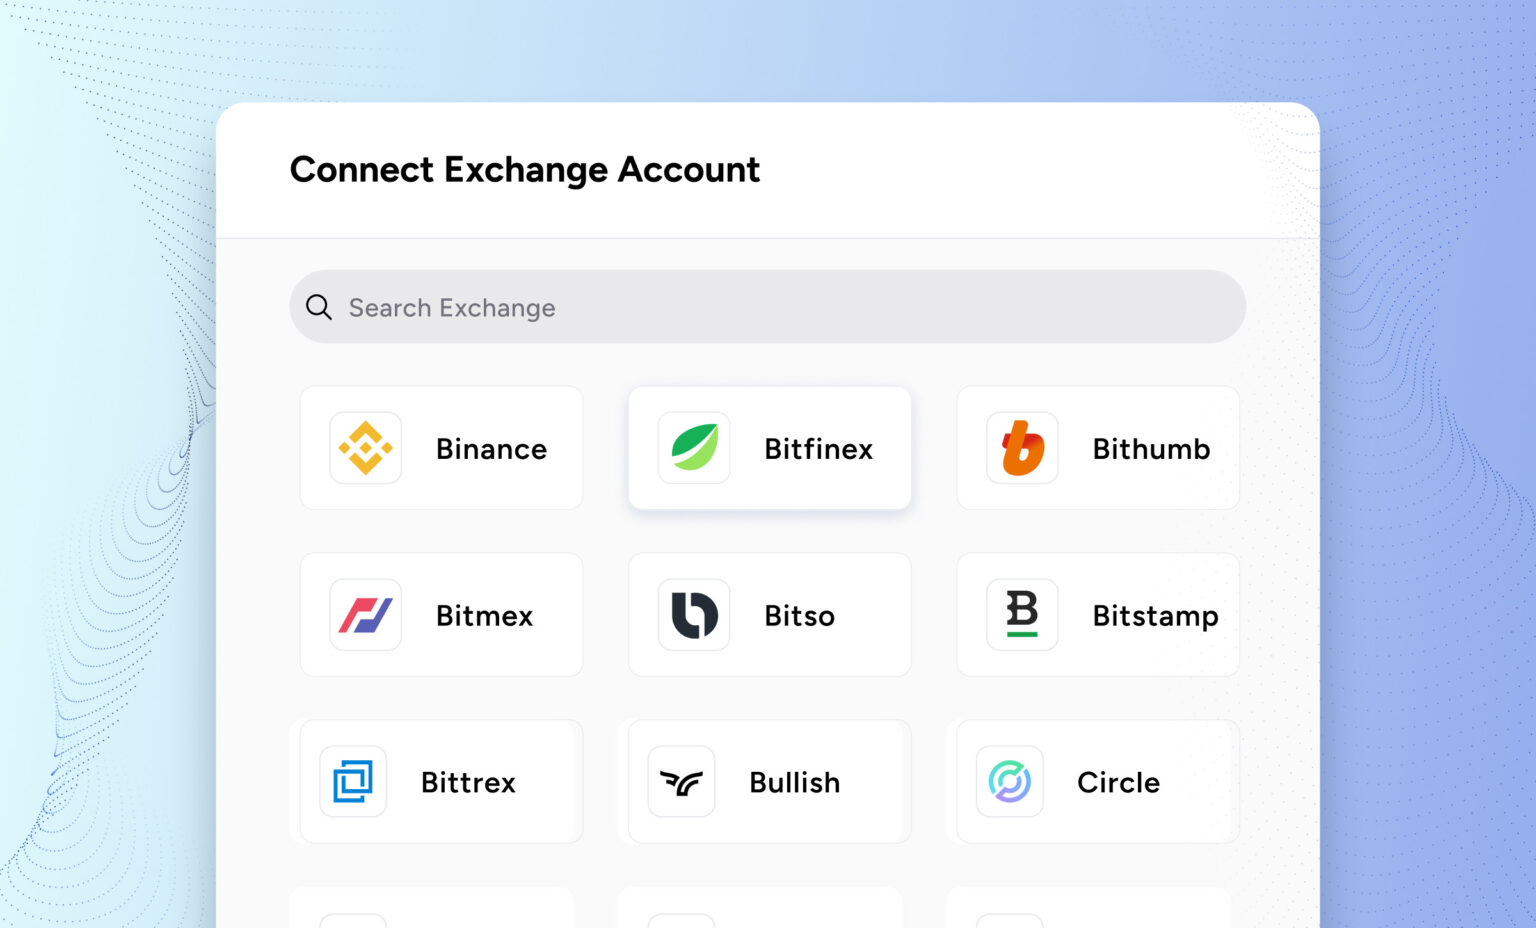Select the orange Bithumb logo icon

click(x=1021, y=448)
